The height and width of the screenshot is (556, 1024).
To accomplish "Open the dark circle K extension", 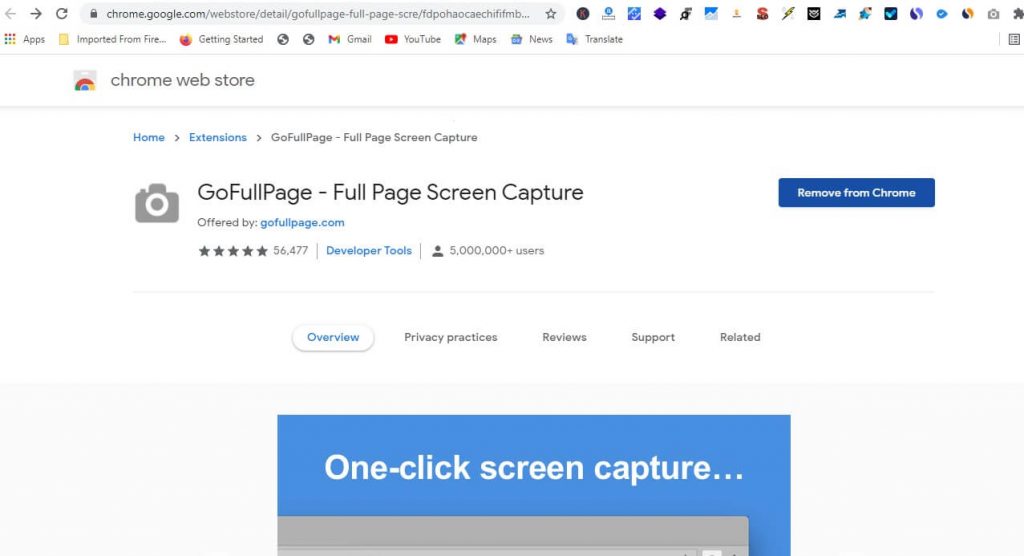I will coord(583,14).
